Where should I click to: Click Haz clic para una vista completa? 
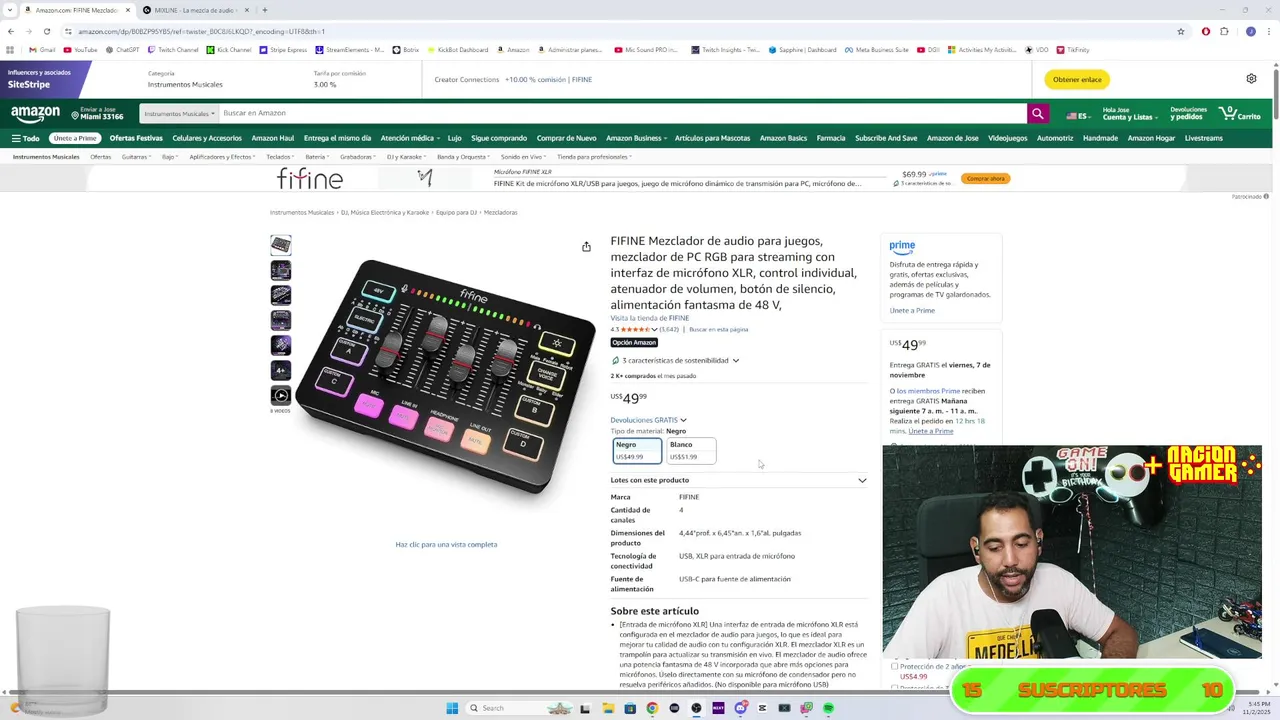tap(446, 544)
